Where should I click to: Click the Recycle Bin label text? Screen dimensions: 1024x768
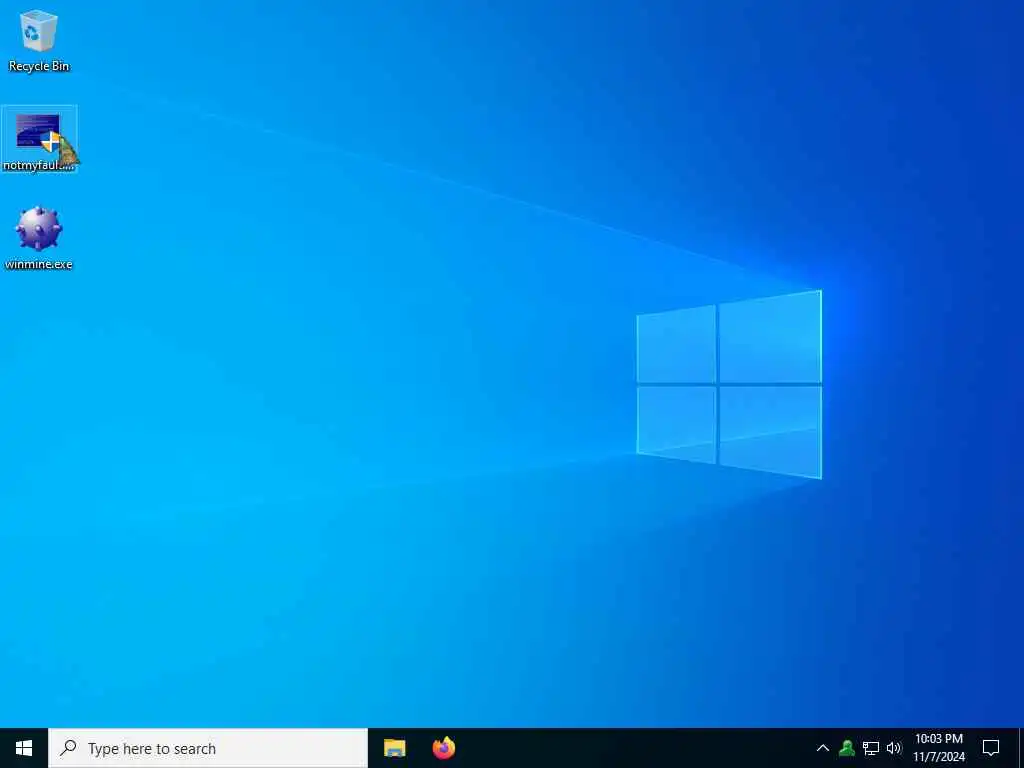point(39,66)
